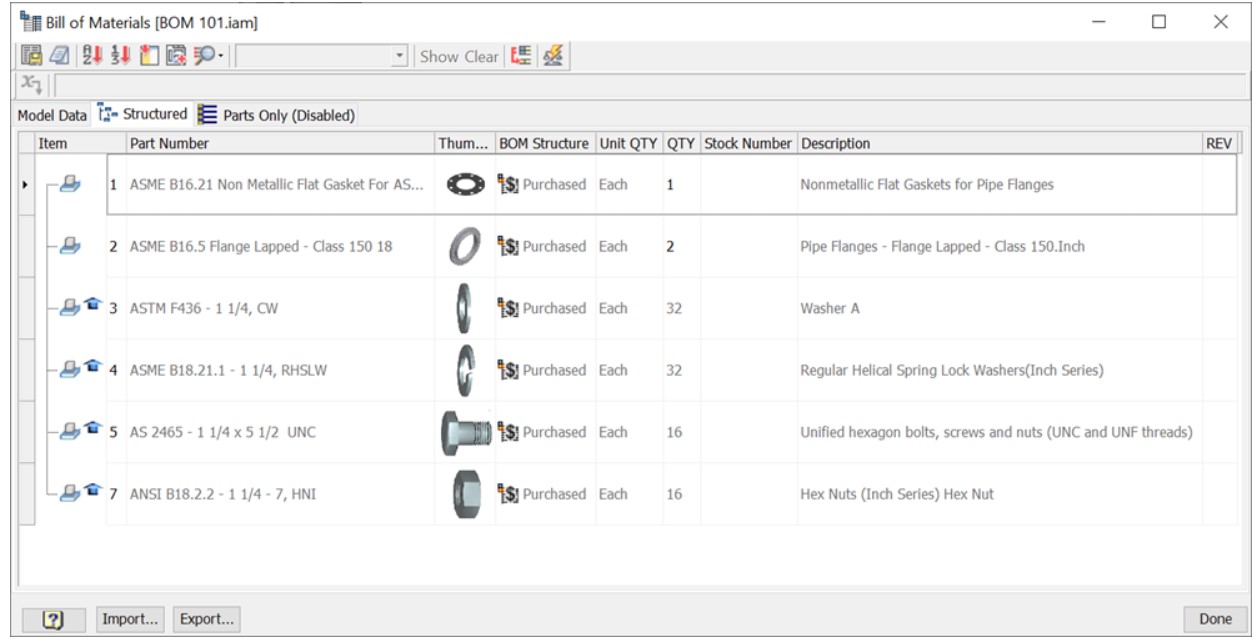
Task: Open the Choose Columns toolbar icon
Action: [x=149, y=57]
